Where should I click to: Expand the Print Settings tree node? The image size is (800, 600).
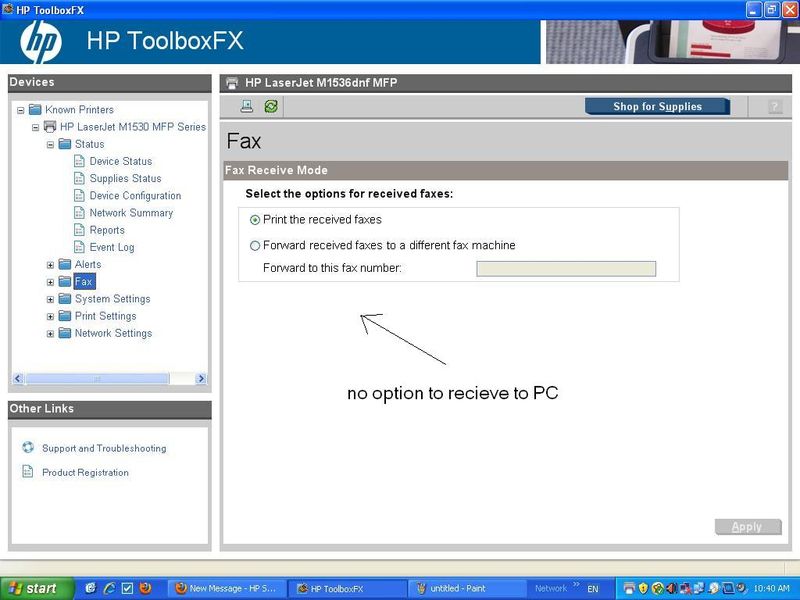pyautogui.click(x=50, y=317)
